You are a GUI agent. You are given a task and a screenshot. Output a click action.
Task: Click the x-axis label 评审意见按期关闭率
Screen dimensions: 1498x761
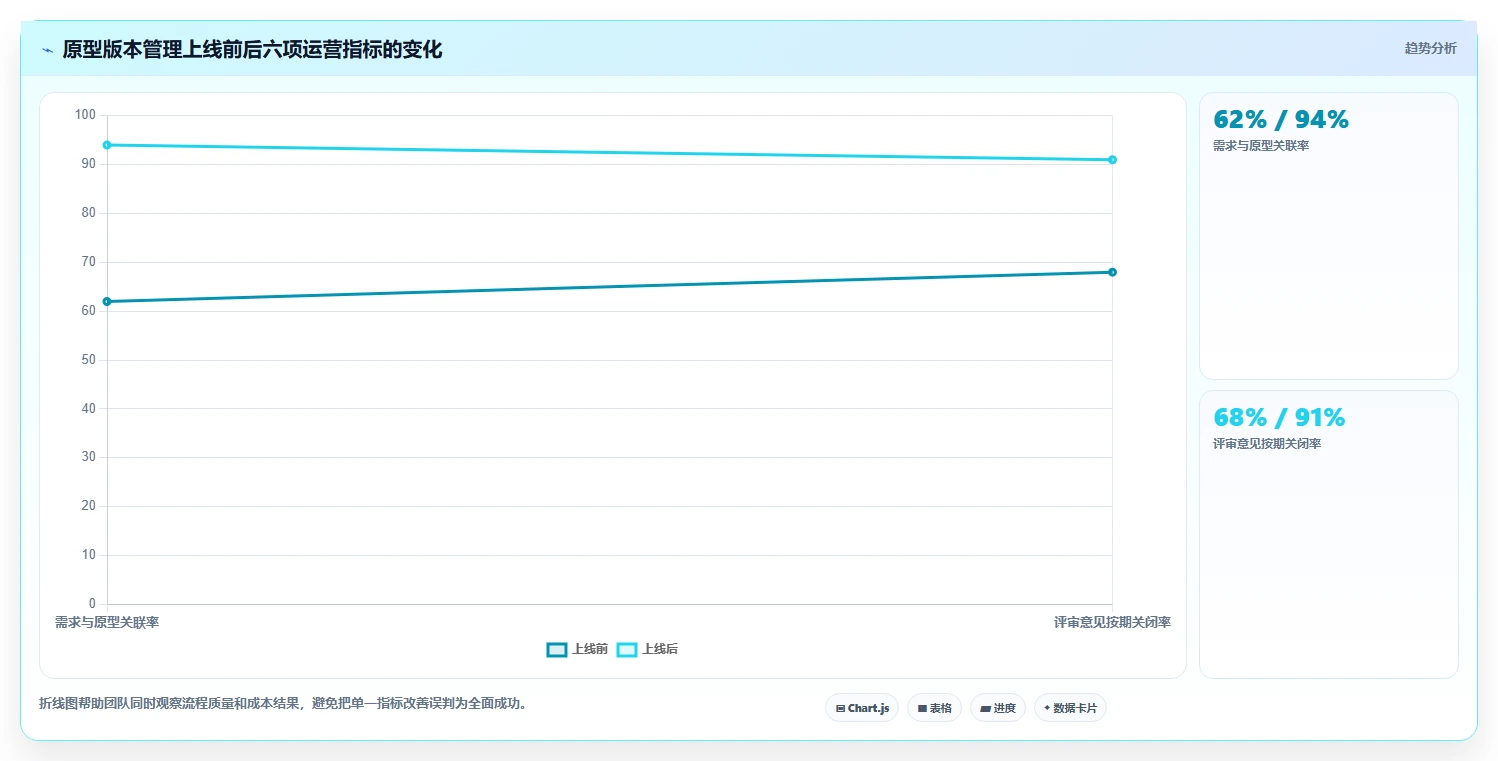coord(1112,622)
